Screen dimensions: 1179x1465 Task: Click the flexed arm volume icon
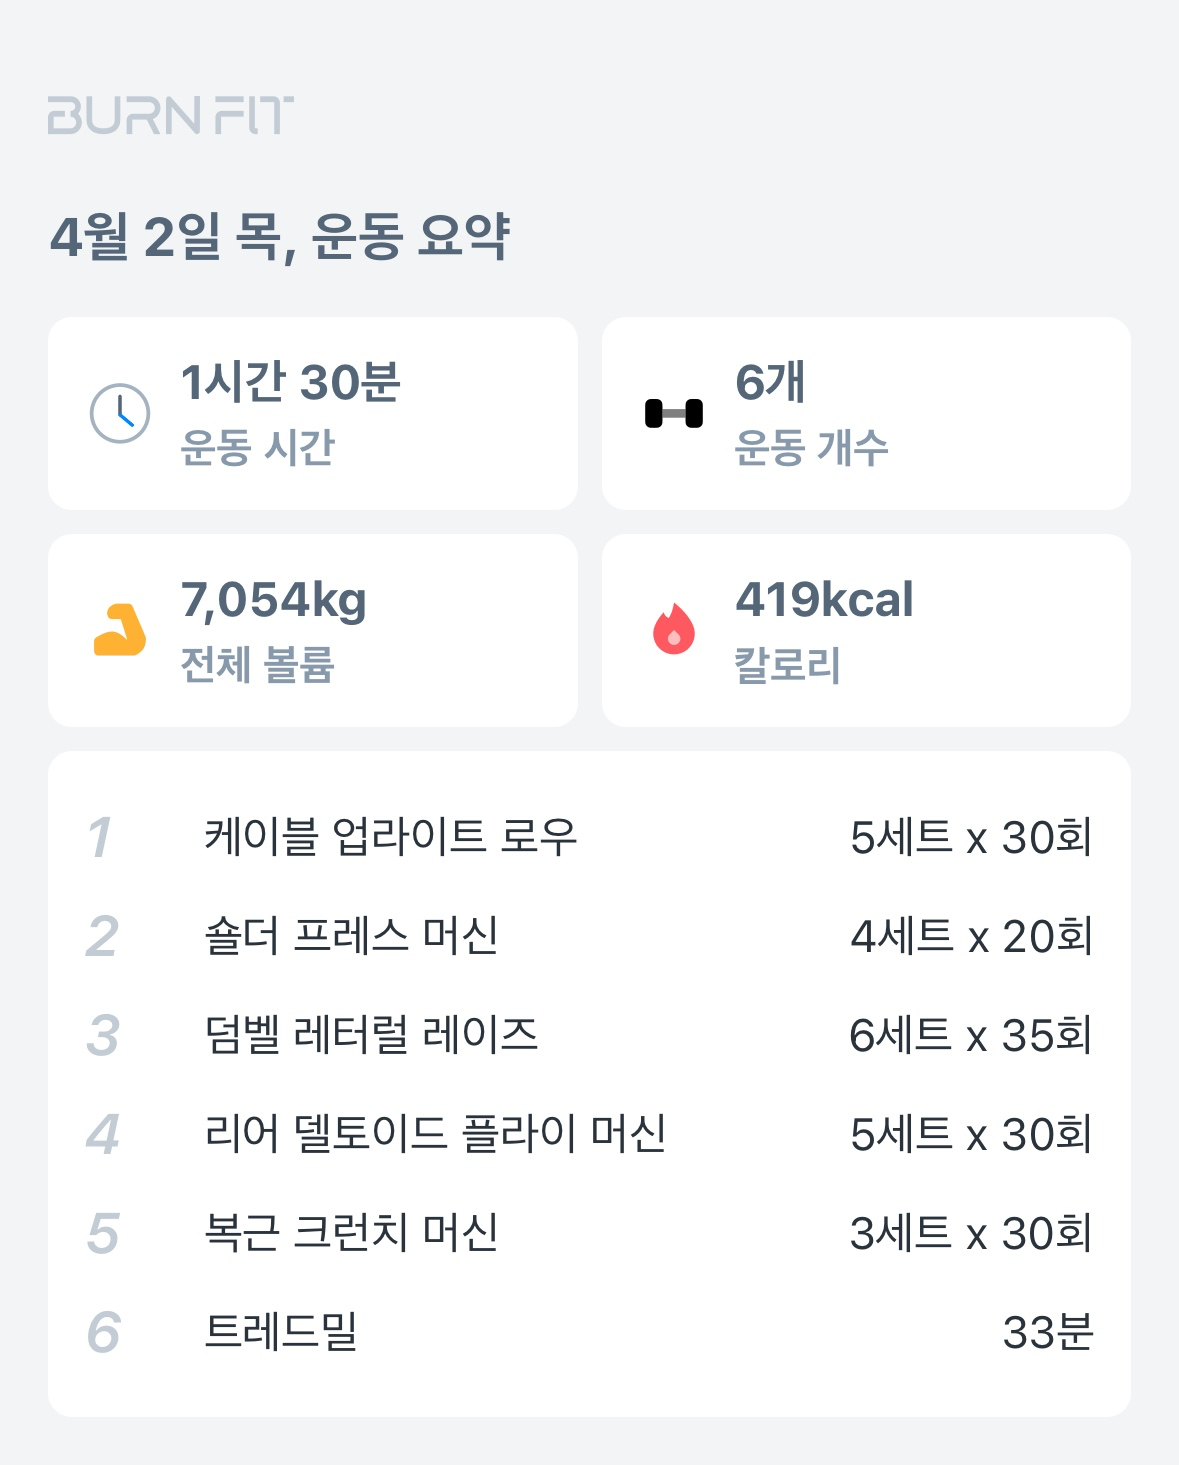pyautogui.click(x=120, y=630)
